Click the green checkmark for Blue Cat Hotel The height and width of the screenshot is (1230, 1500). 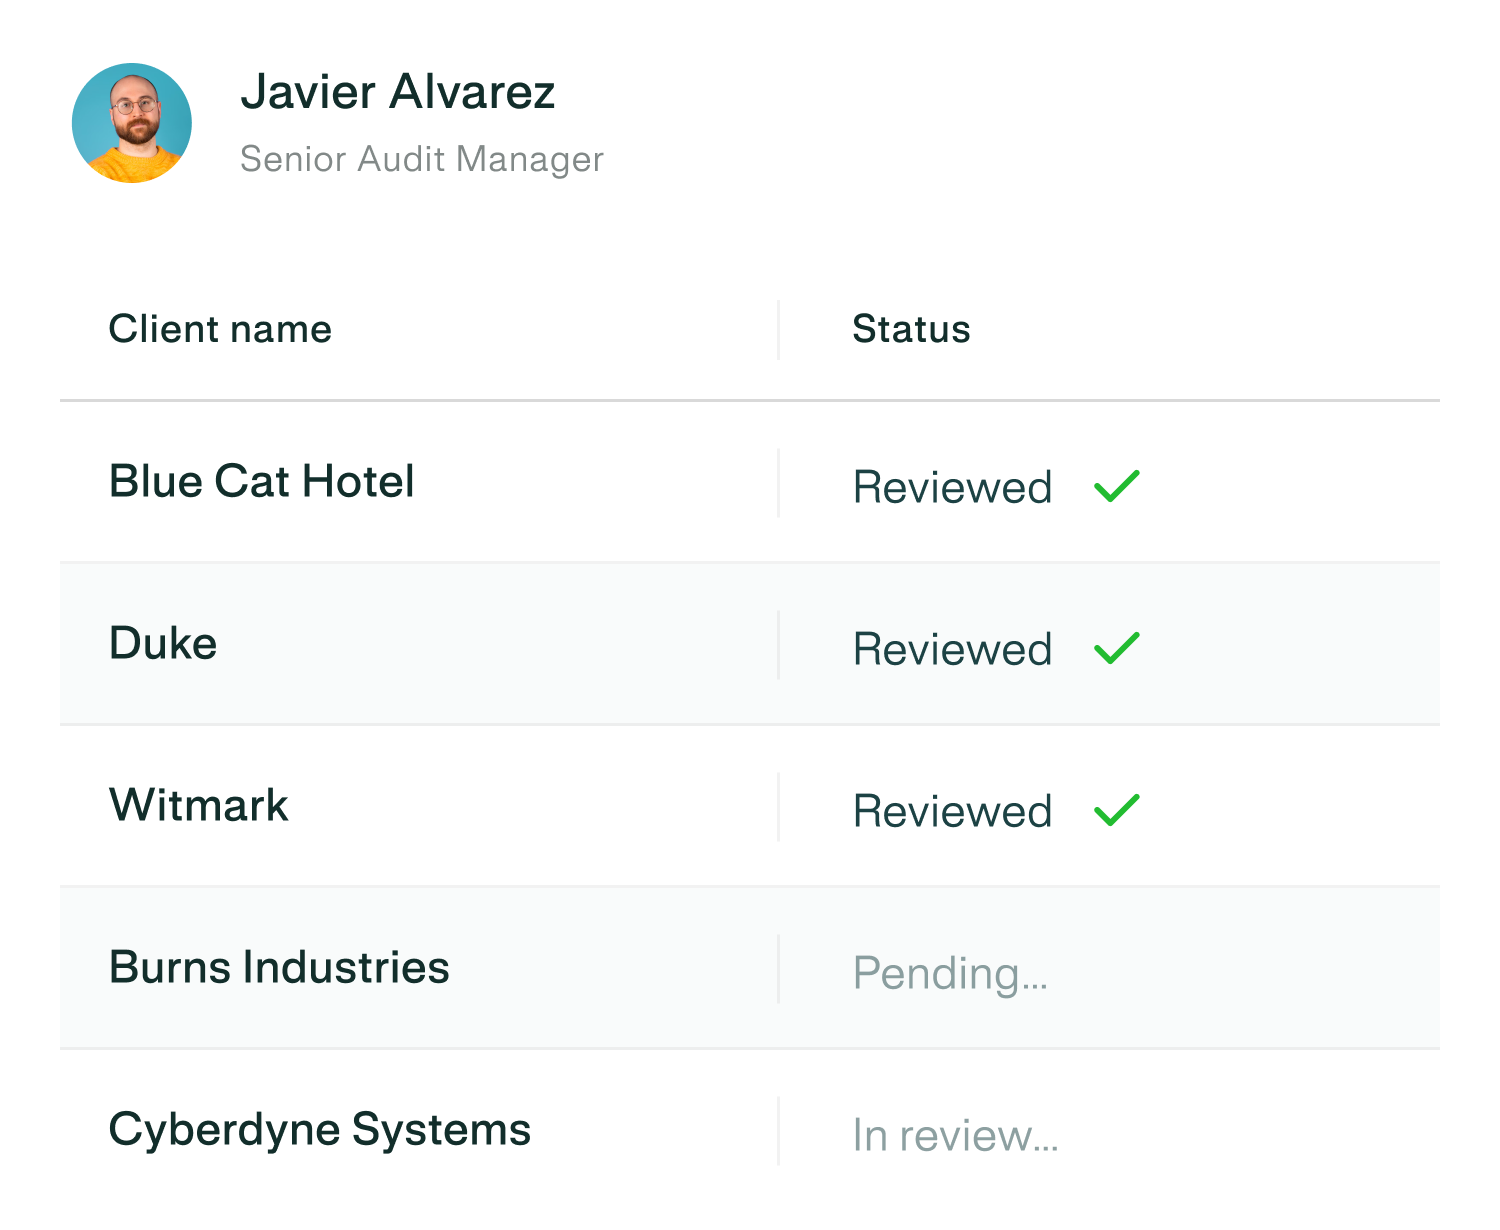point(1116,486)
